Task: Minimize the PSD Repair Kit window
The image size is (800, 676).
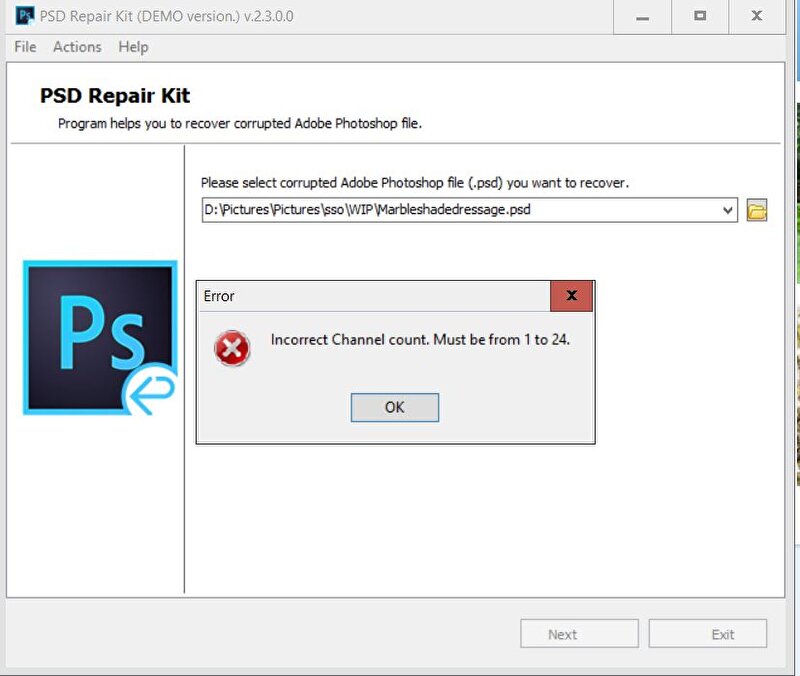Action: coord(642,16)
